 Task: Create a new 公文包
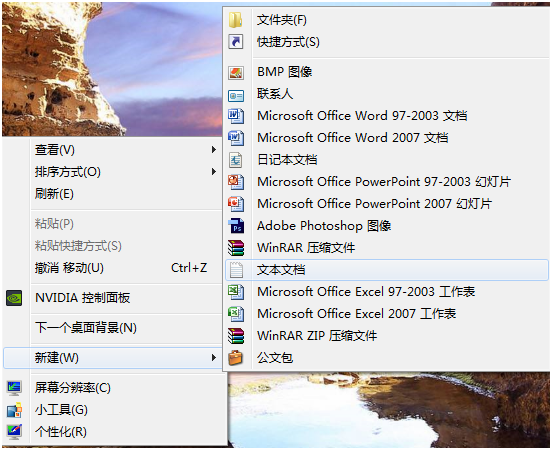pyautogui.click(x=387, y=358)
